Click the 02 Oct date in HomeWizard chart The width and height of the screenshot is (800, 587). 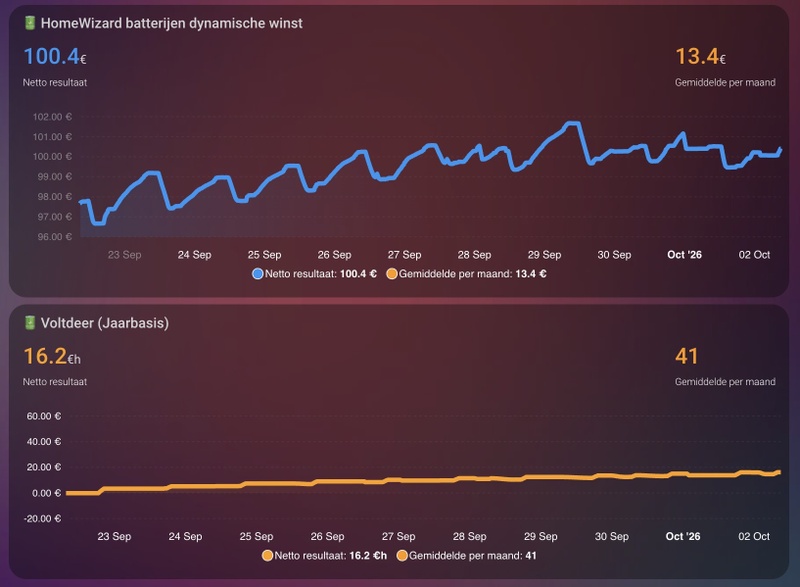pos(754,254)
